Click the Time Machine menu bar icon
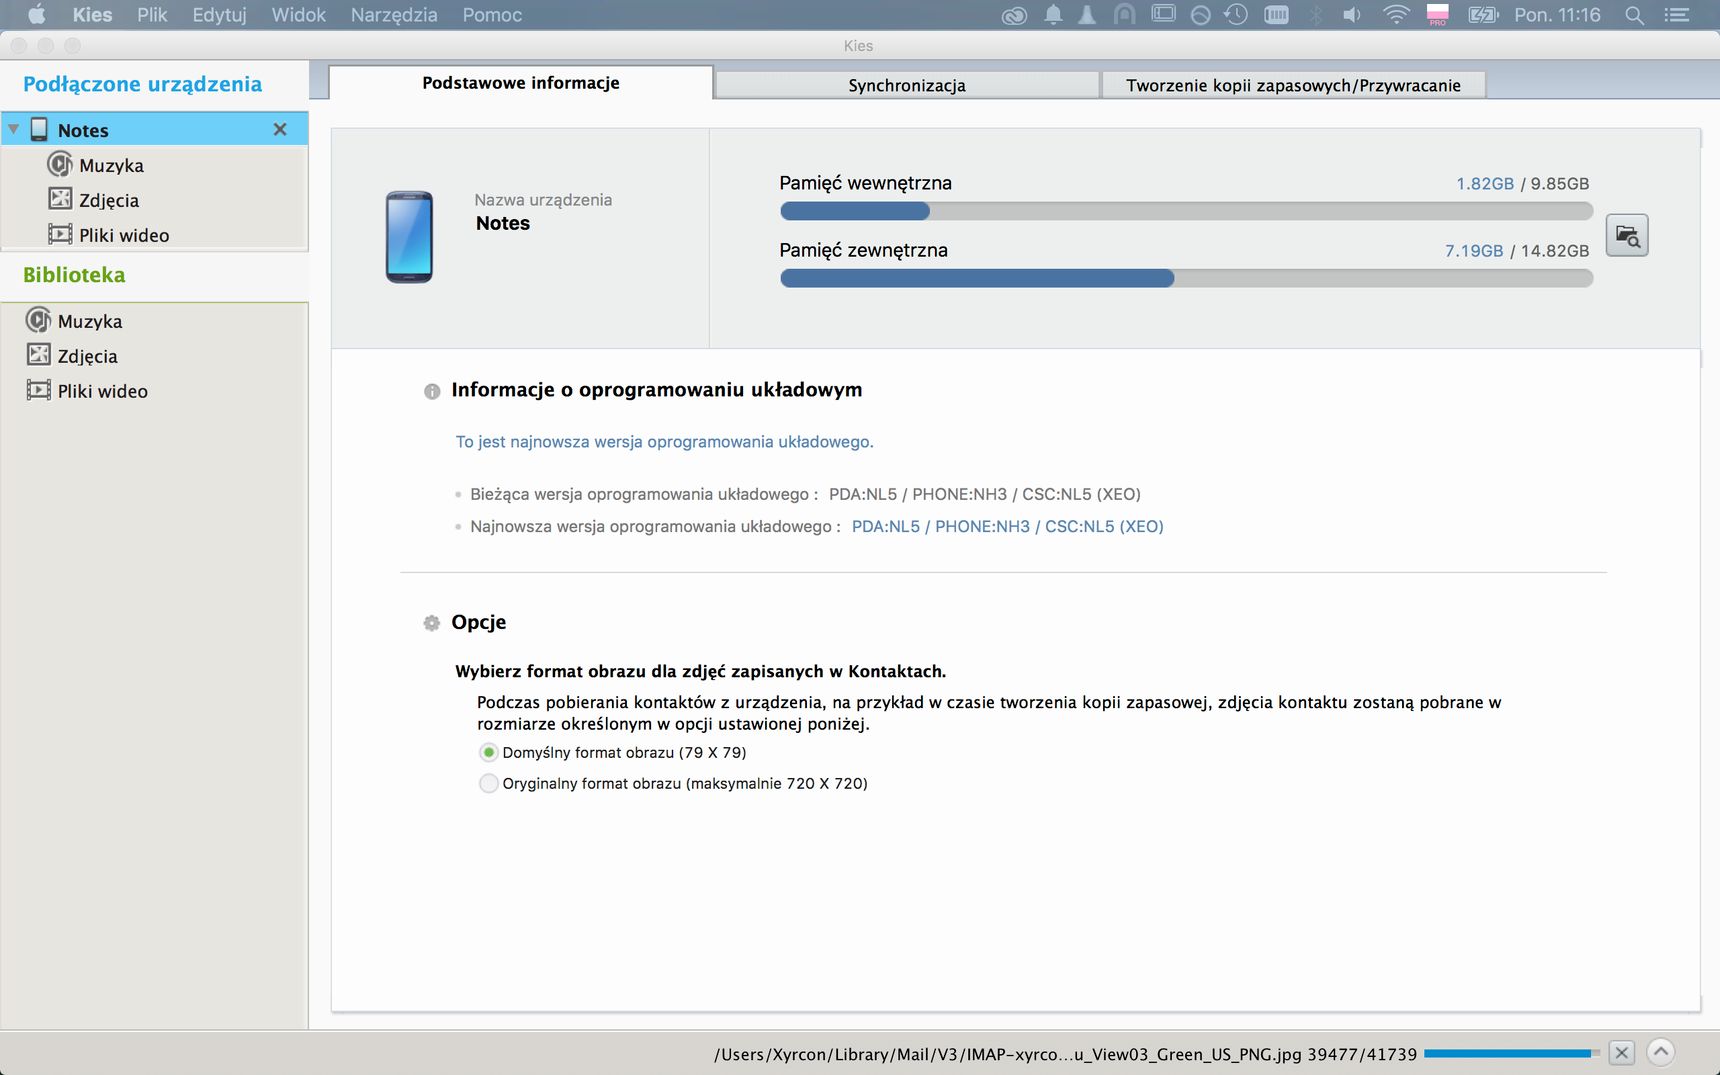Viewport: 1720px width, 1075px height. pyautogui.click(x=1236, y=15)
